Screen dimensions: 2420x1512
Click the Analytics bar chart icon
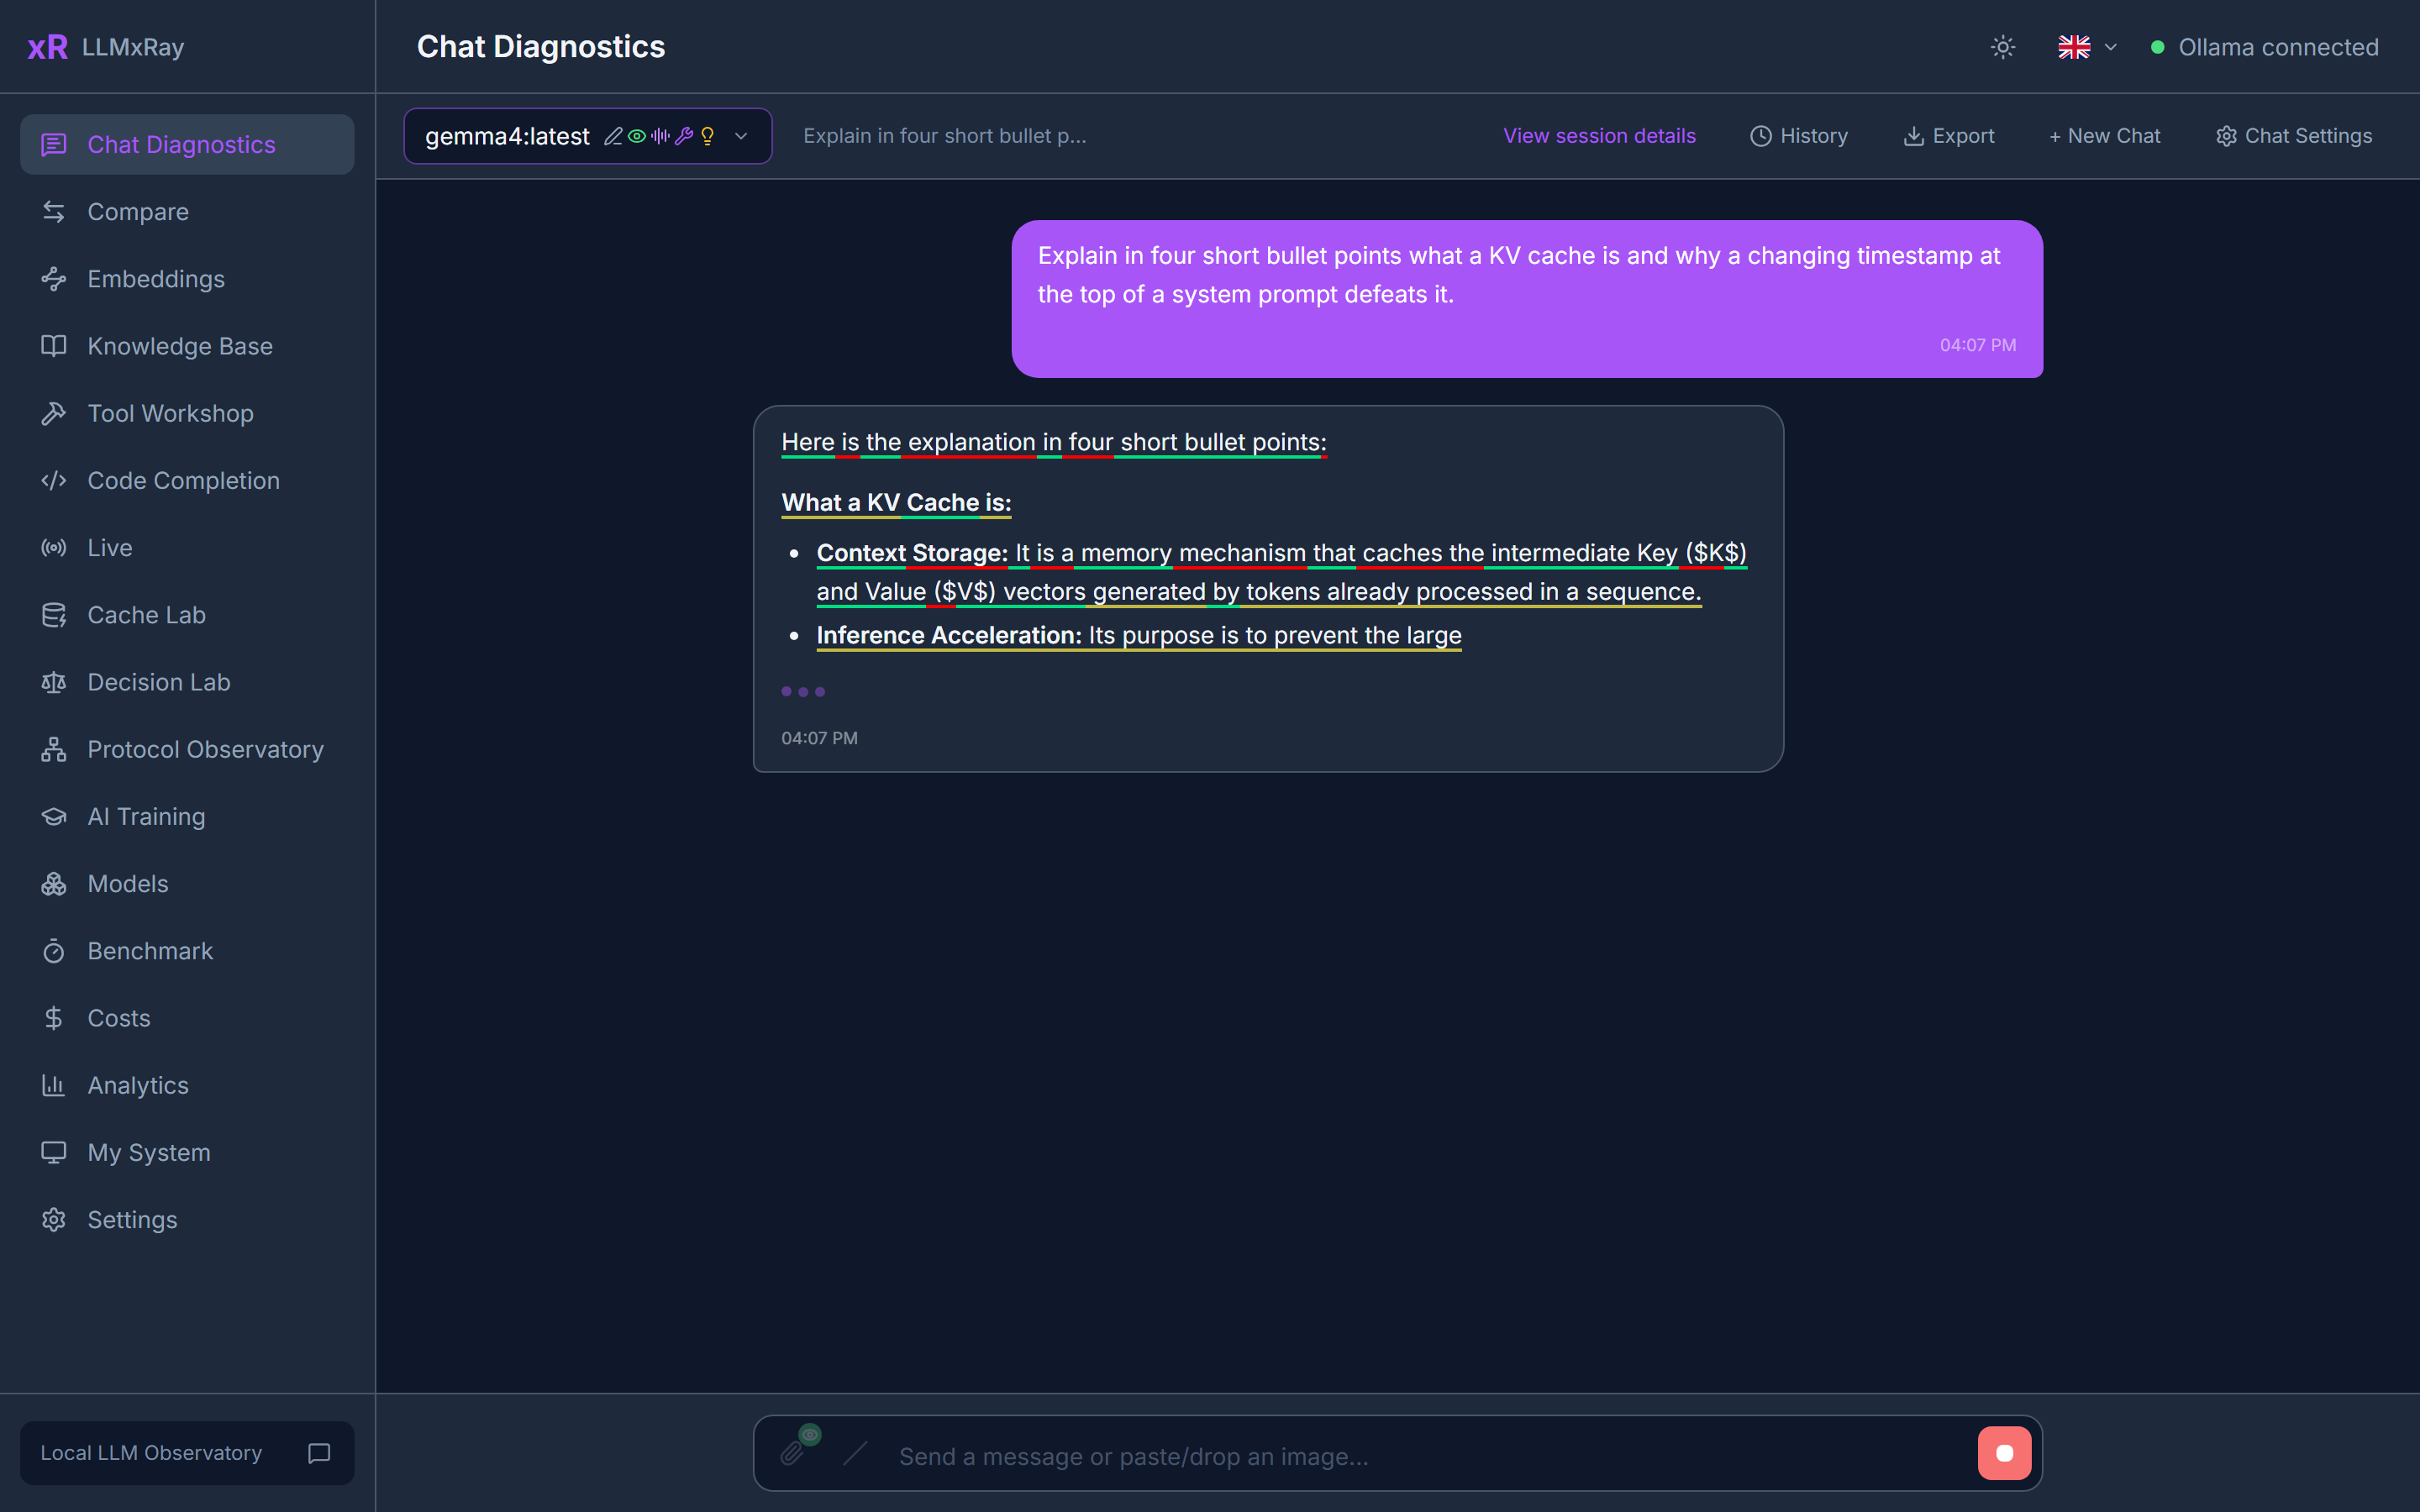point(54,1085)
